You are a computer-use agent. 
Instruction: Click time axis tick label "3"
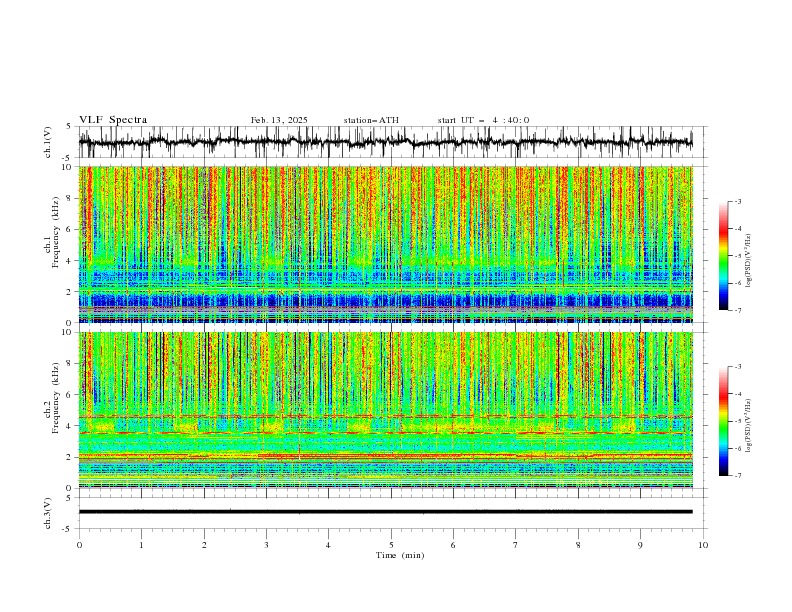[x=266, y=545]
